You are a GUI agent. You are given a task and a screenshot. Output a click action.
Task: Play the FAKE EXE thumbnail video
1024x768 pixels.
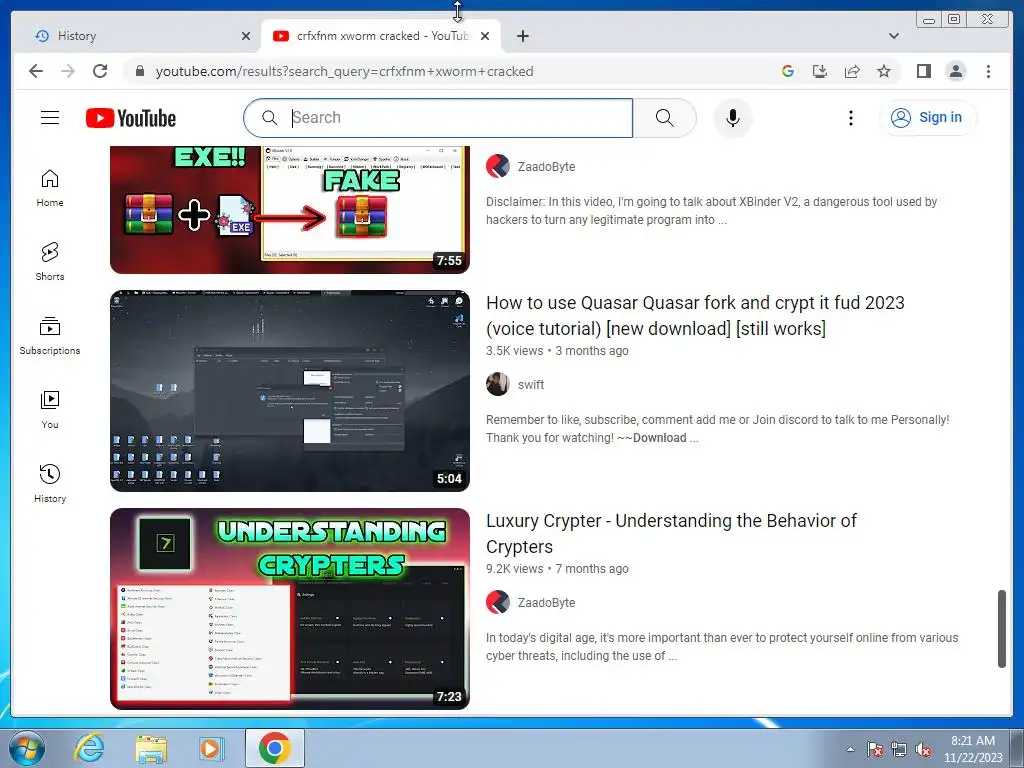coord(289,210)
